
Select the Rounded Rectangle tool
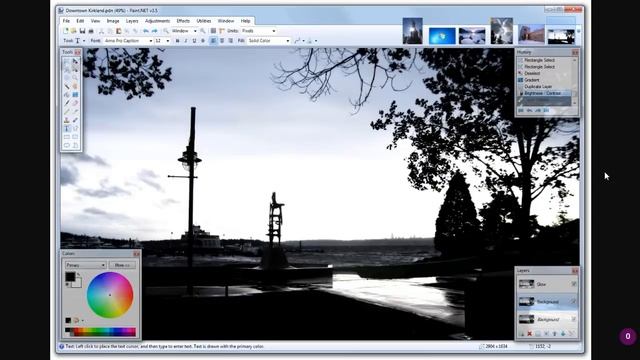(76, 137)
